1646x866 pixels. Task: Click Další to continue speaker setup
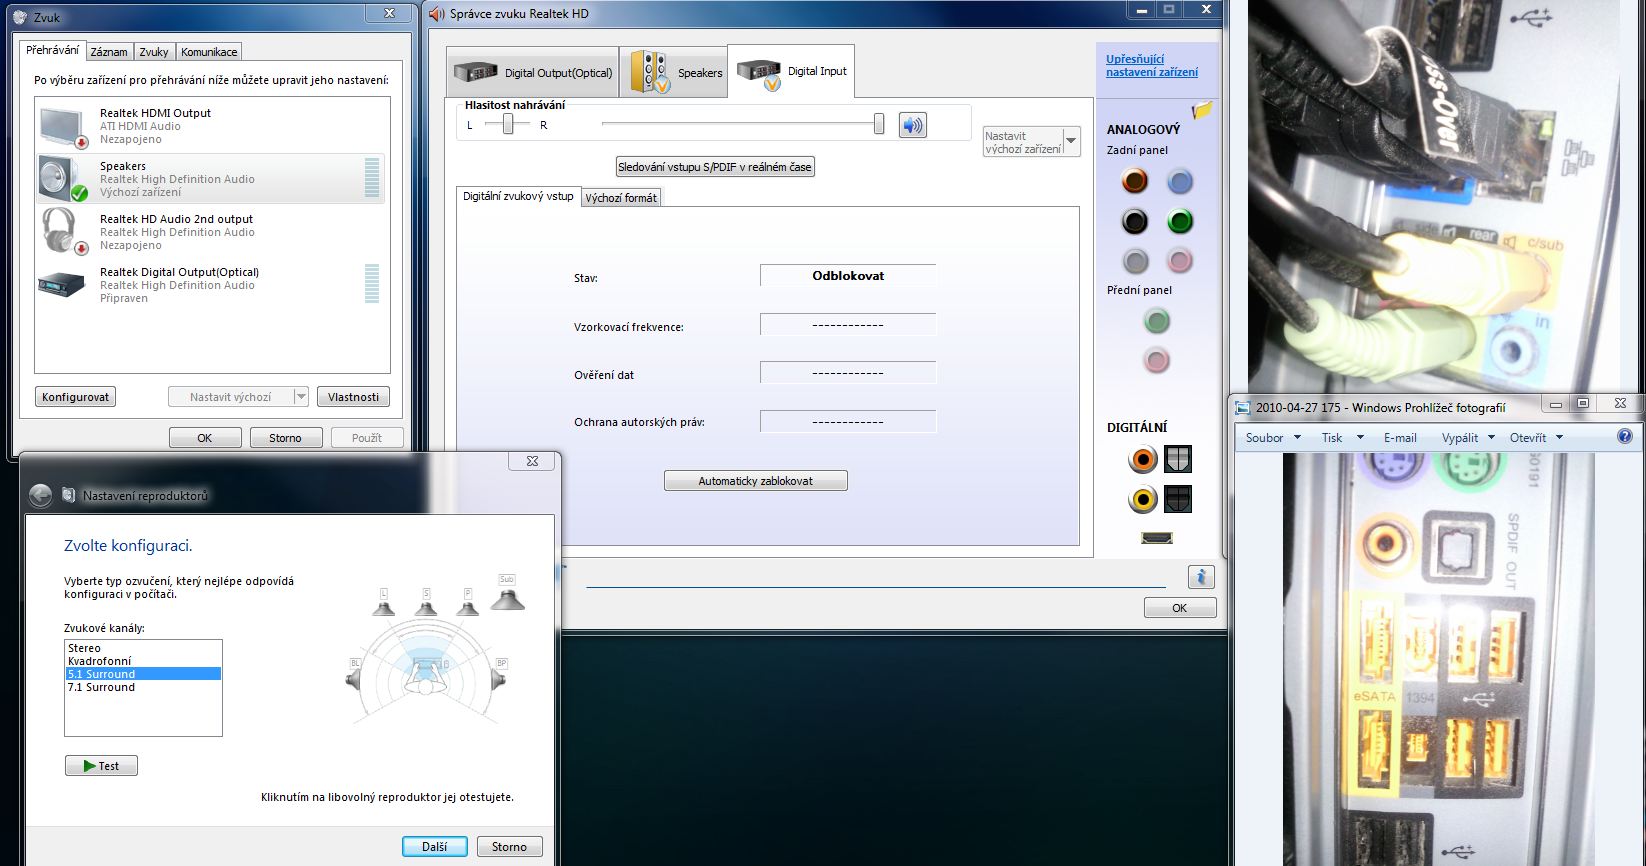coord(435,846)
